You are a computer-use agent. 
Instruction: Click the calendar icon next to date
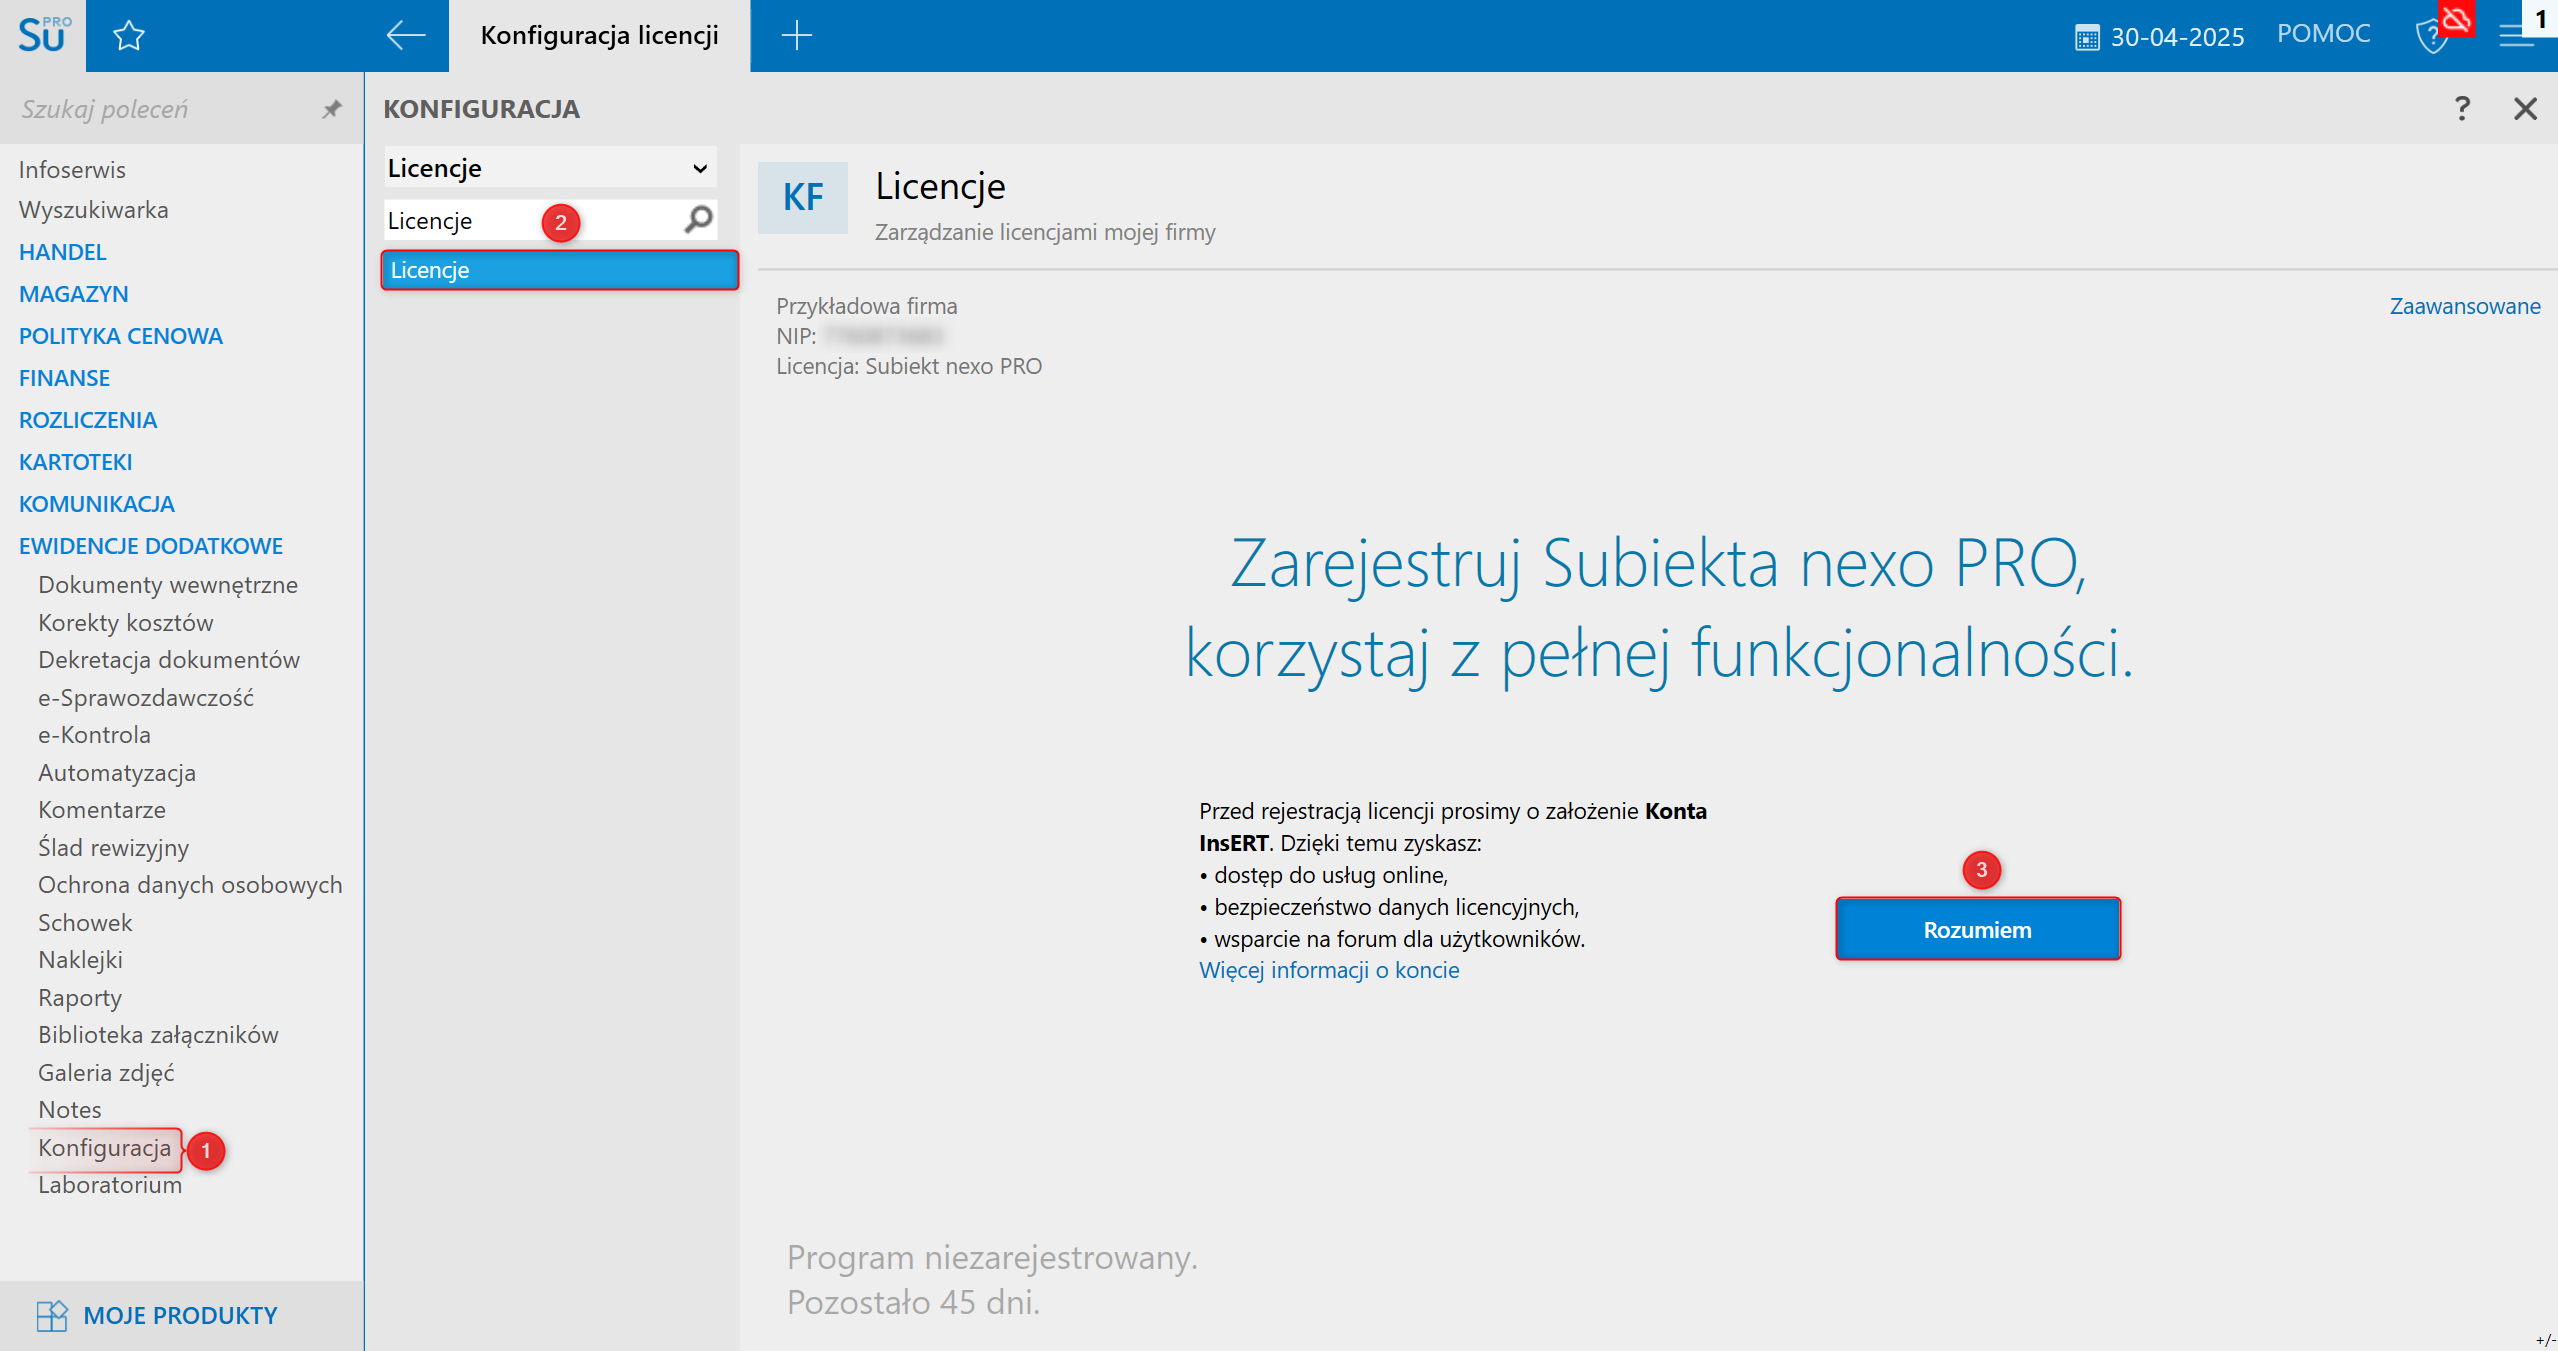(2086, 38)
